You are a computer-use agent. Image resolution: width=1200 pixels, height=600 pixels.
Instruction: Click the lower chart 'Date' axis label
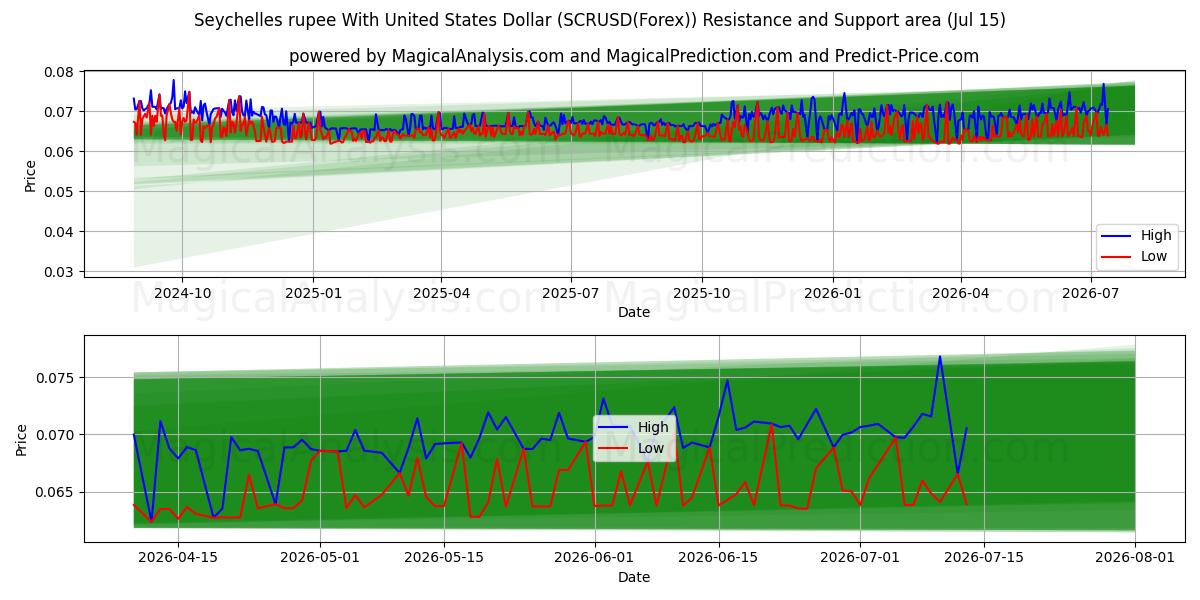point(634,577)
